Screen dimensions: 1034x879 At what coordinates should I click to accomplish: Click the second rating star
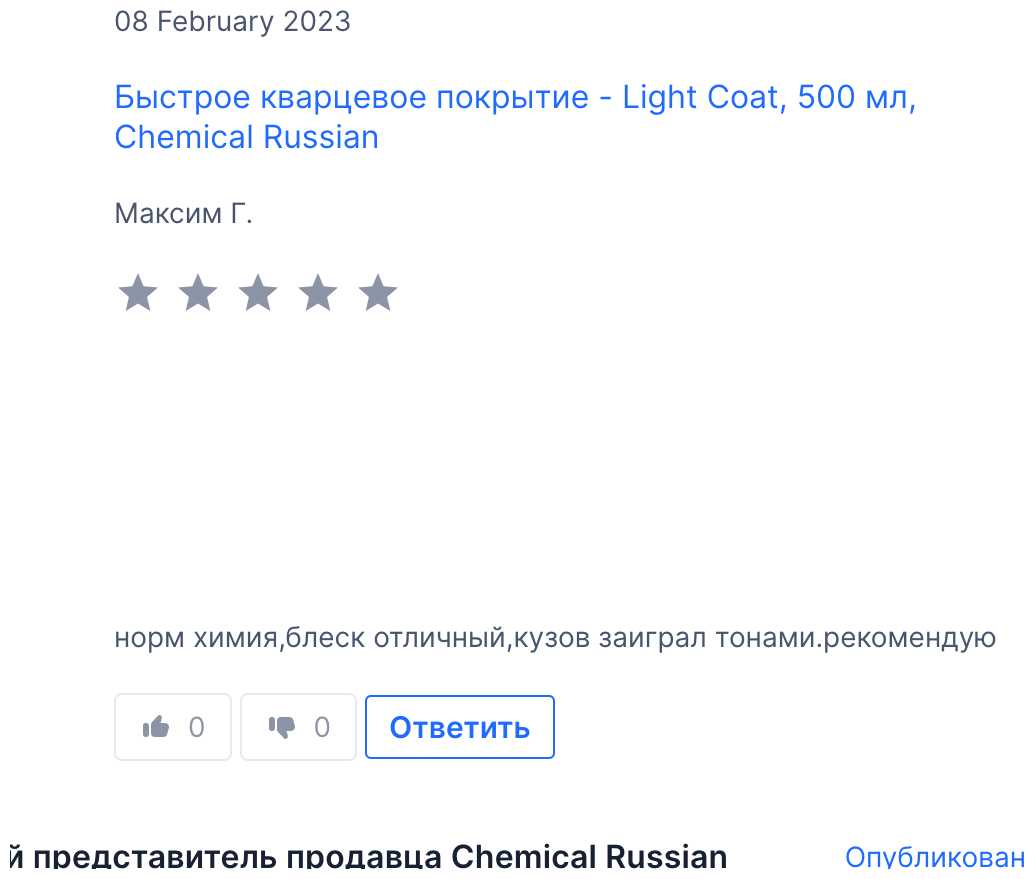(x=197, y=294)
